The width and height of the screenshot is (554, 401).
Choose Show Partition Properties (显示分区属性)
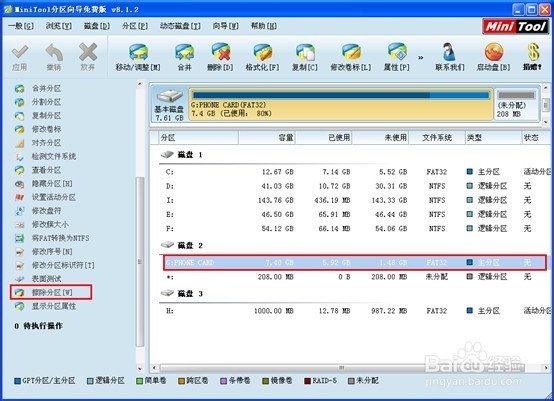(54, 306)
